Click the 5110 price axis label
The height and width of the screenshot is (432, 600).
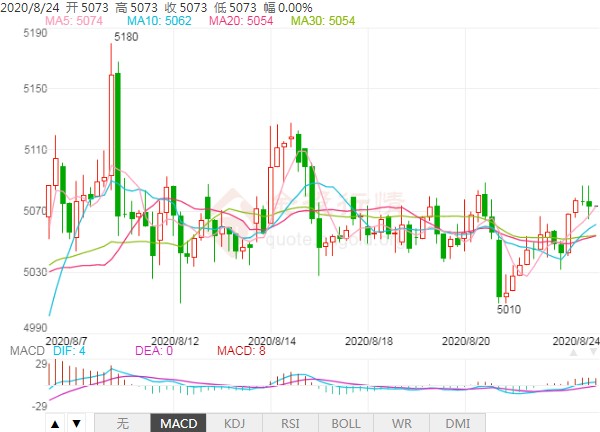tap(35, 150)
